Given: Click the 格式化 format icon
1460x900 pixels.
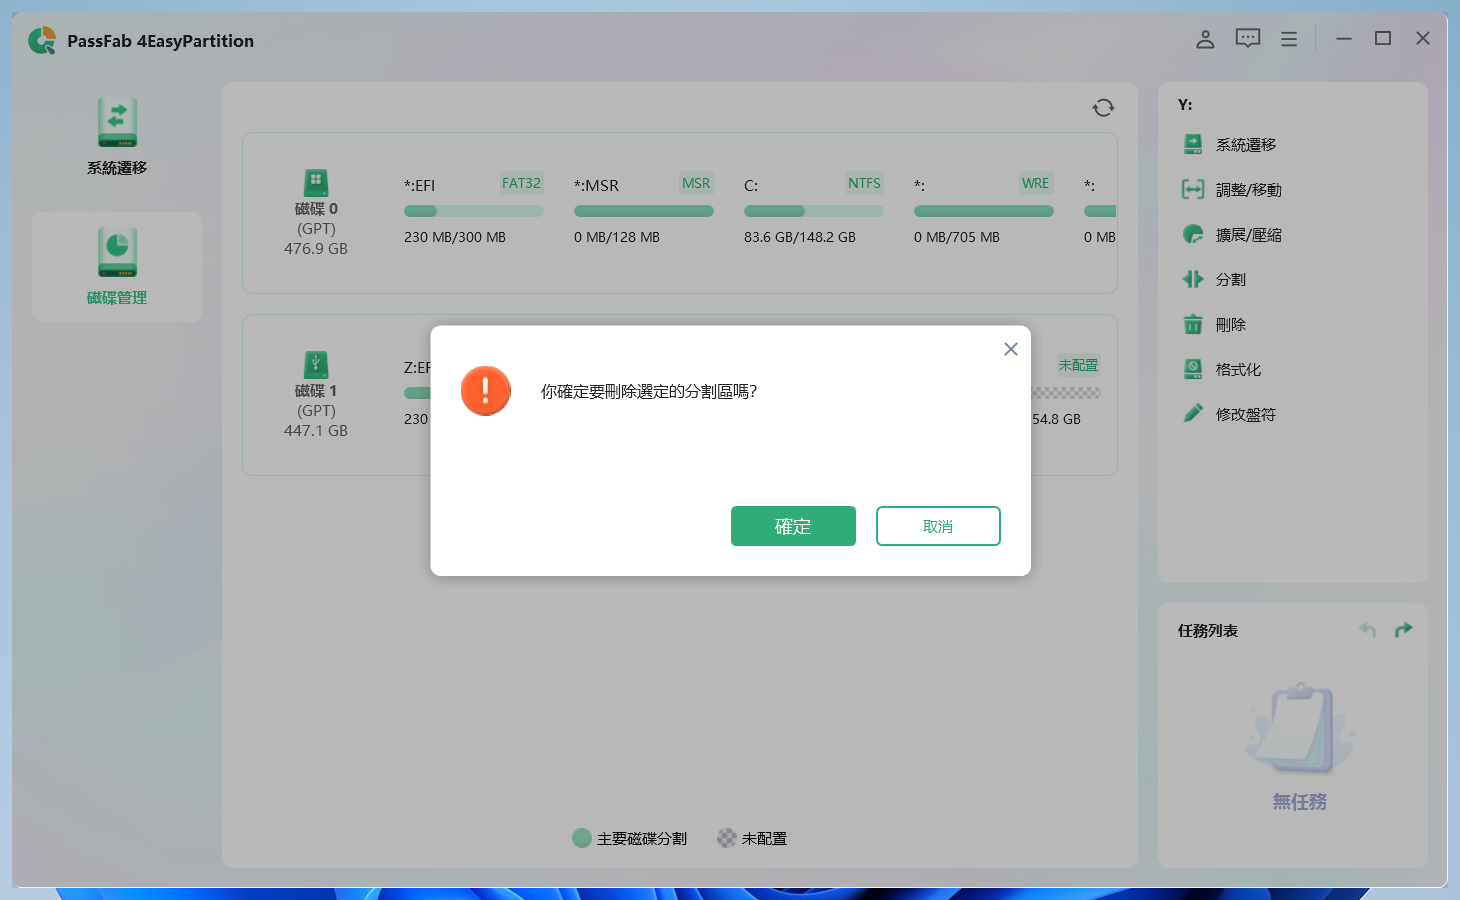Looking at the screenshot, I should coord(1192,369).
